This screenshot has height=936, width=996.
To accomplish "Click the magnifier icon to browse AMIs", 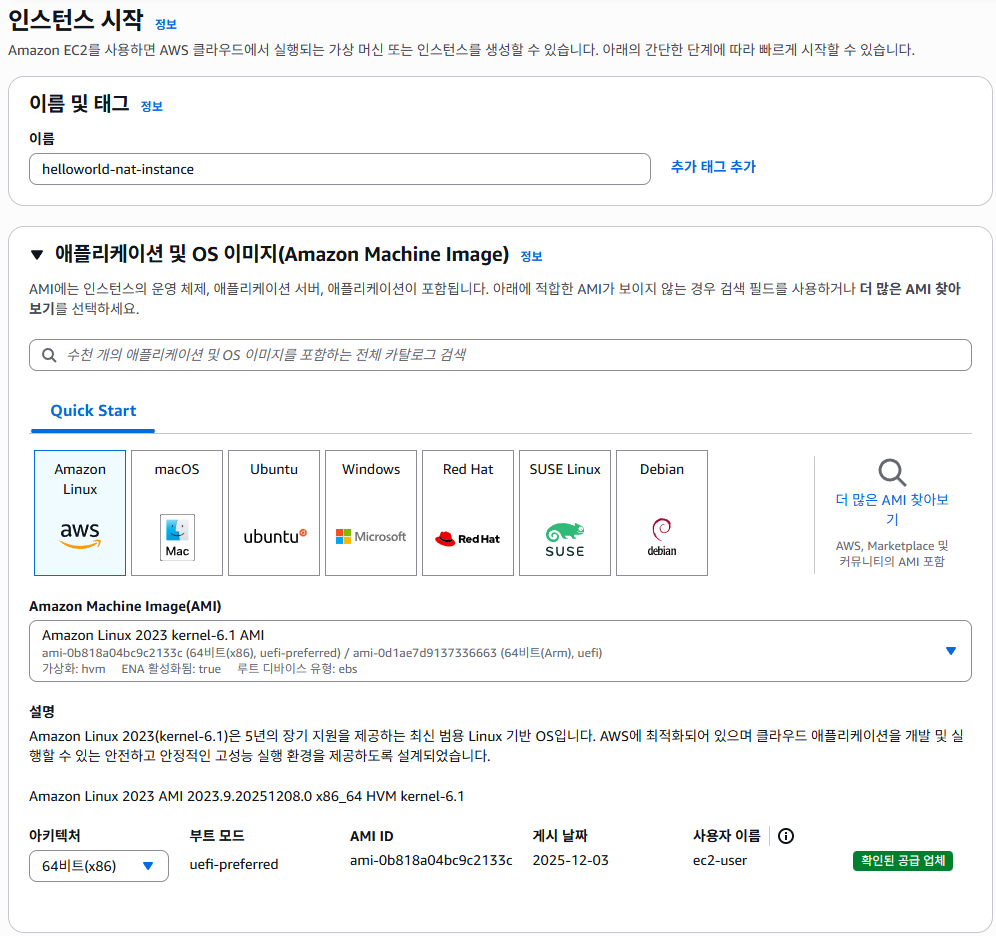I will [x=892, y=472].
